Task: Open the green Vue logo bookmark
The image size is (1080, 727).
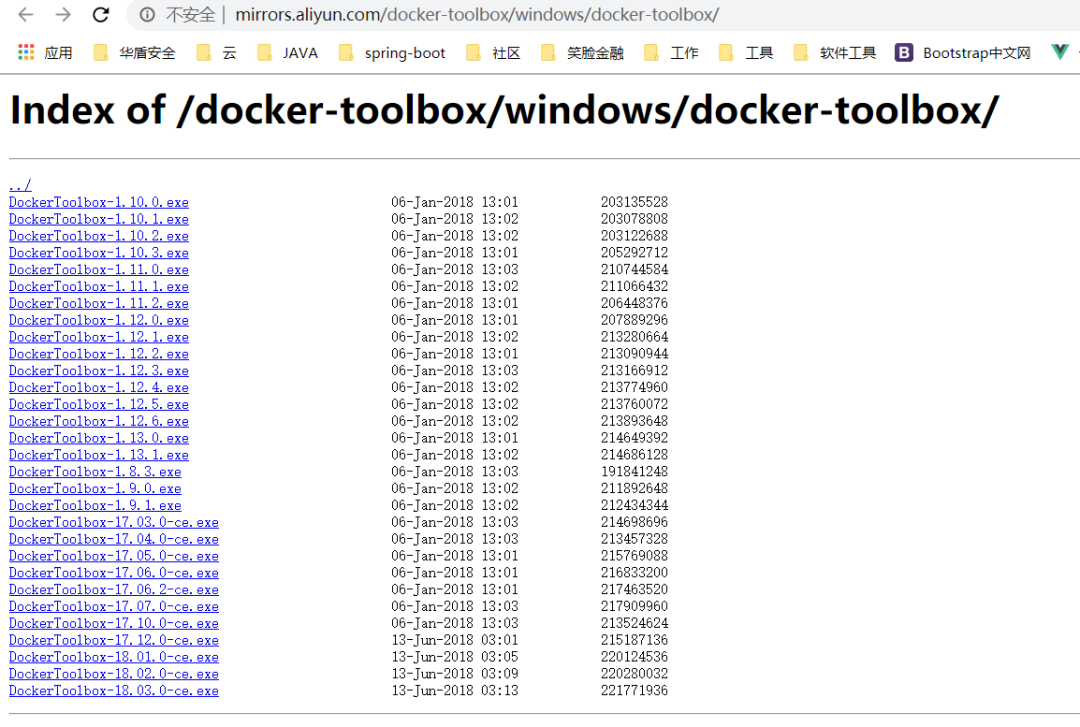Action: (x=1059, y=52)
